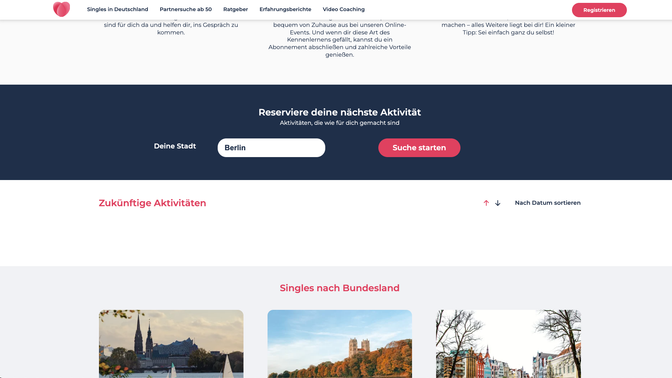The width and height of the screenshot is (672, 378).
Task: Click the heart logo in the header
Action: click(x=61, y=9)
